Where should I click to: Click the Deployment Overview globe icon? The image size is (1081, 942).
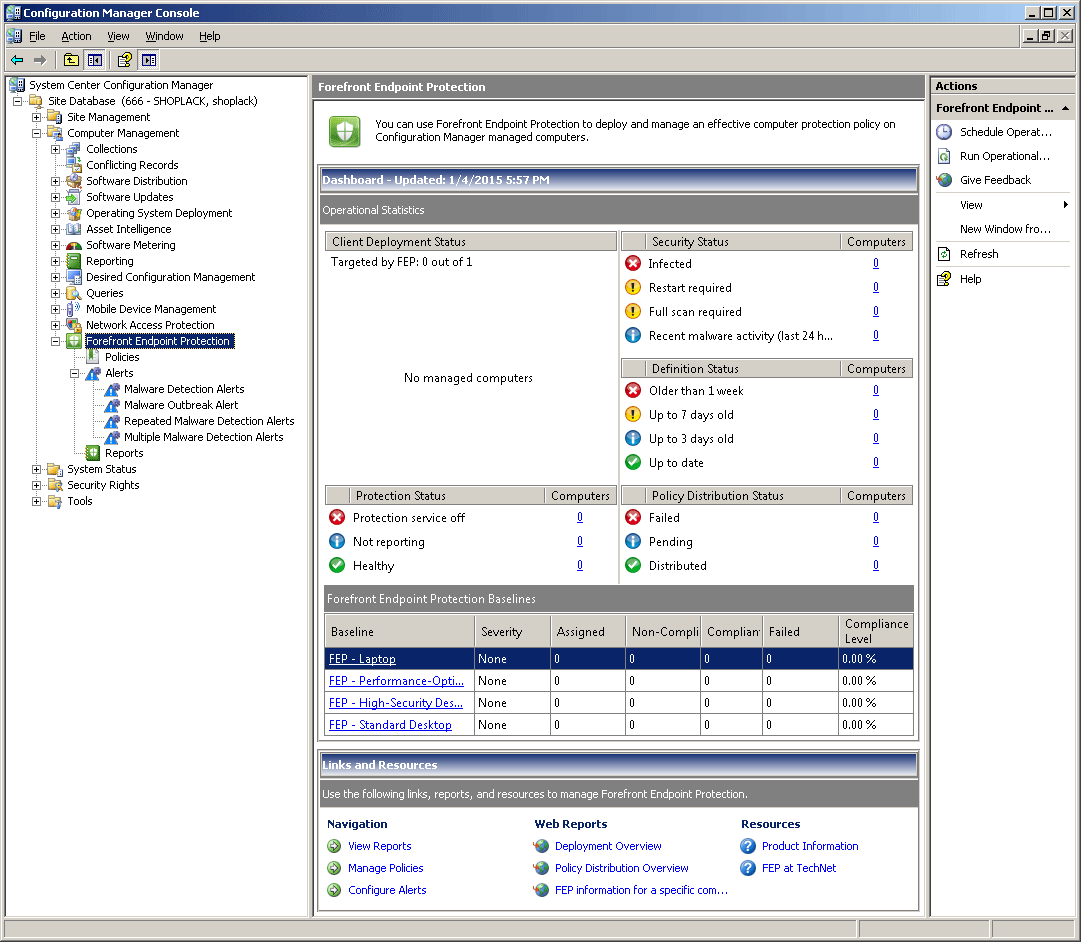(x=541, y=846)
